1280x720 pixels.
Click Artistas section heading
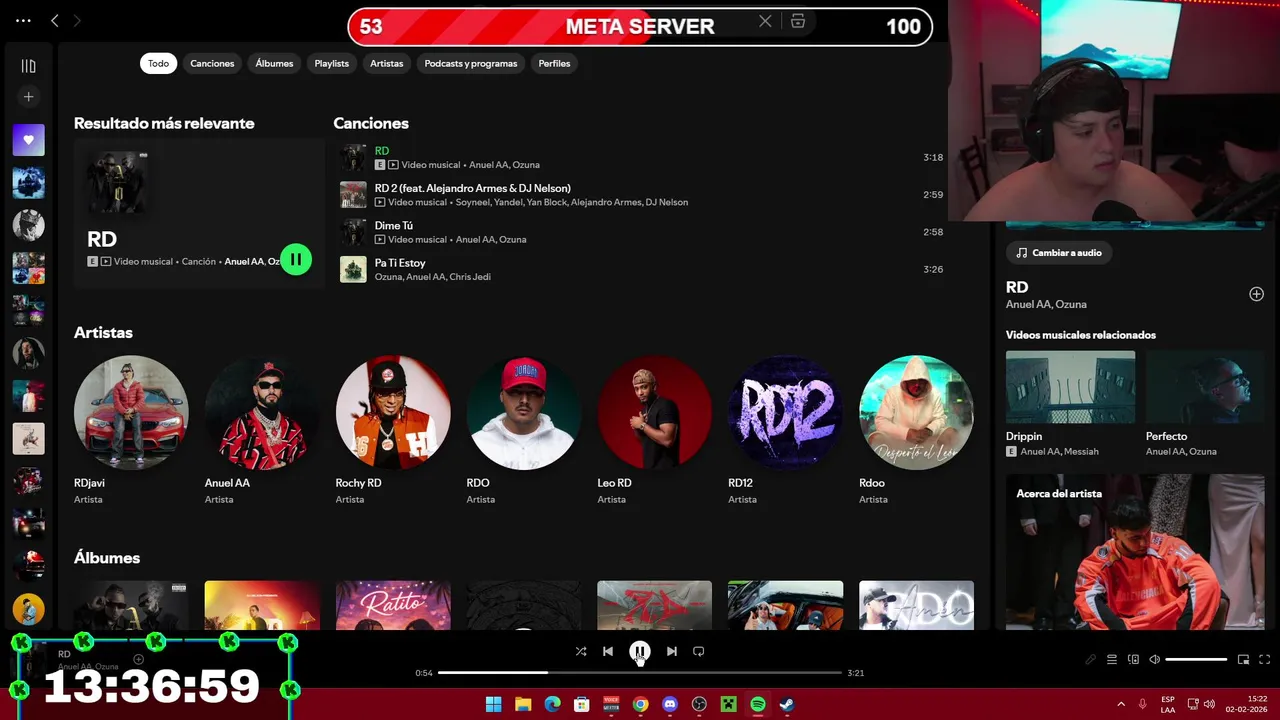coord(103,332)
